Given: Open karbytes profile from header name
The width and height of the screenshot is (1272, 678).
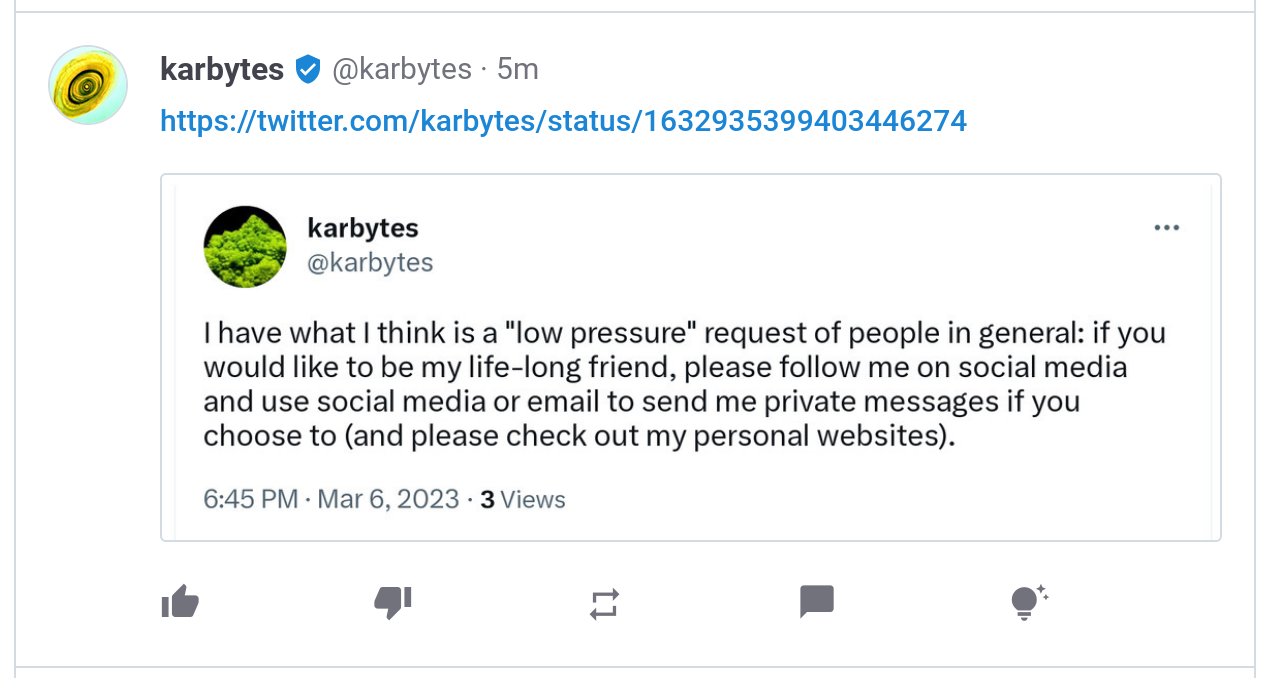Looking at the screenshot, I should click(222, 69).
